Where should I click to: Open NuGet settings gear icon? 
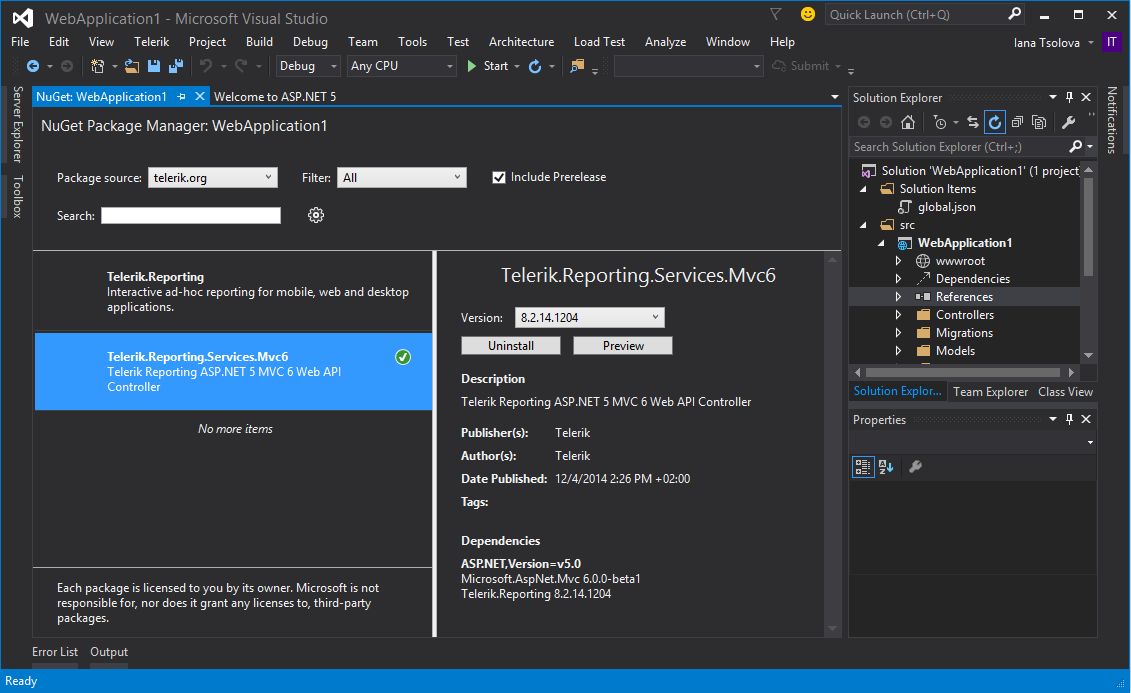pyautogui.click(x=316, y=215)
